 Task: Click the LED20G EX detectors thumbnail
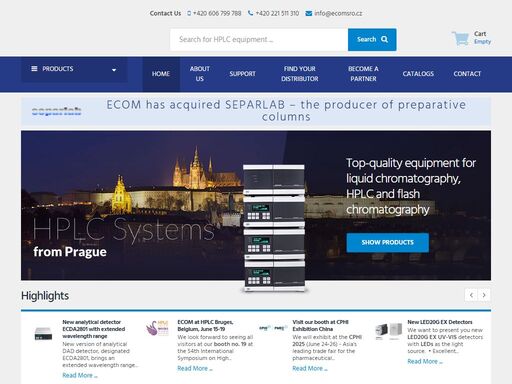(x=389, y=331)
